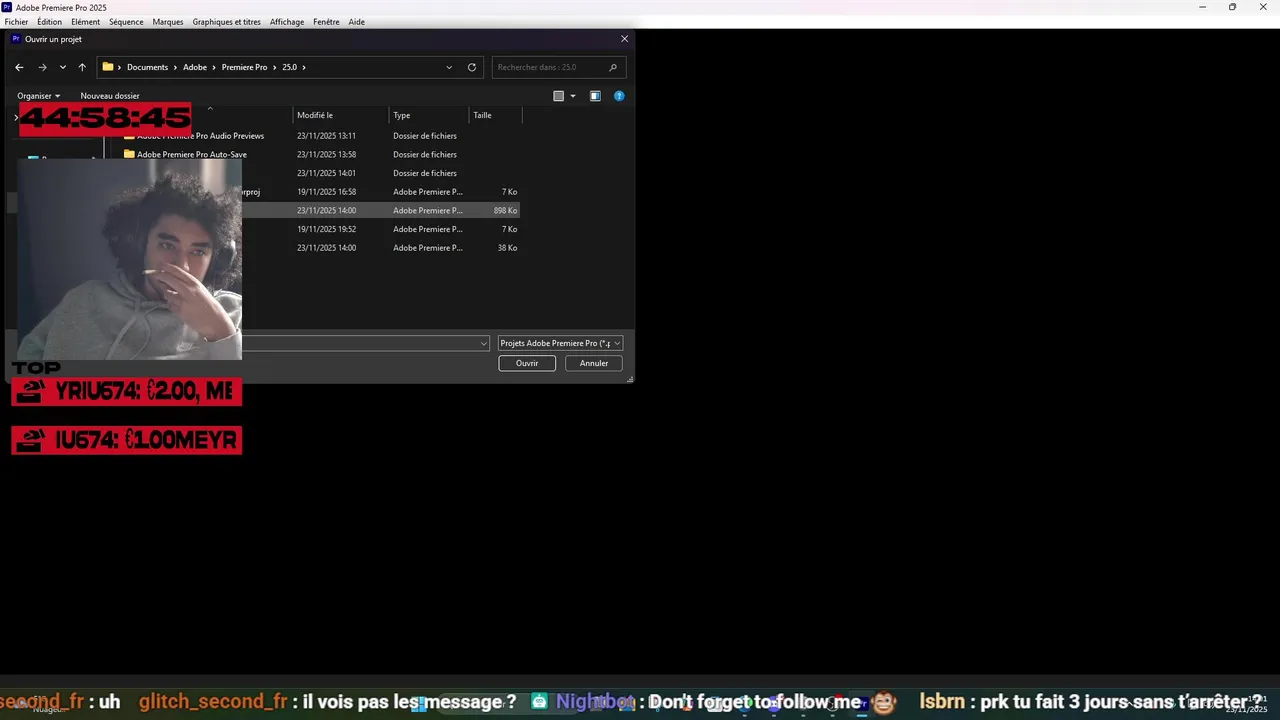Expand the chevron after Premiere Pro breadcrumb
Image resolution: width=1280 pixels, height=720 pixels.
point(274,67)
